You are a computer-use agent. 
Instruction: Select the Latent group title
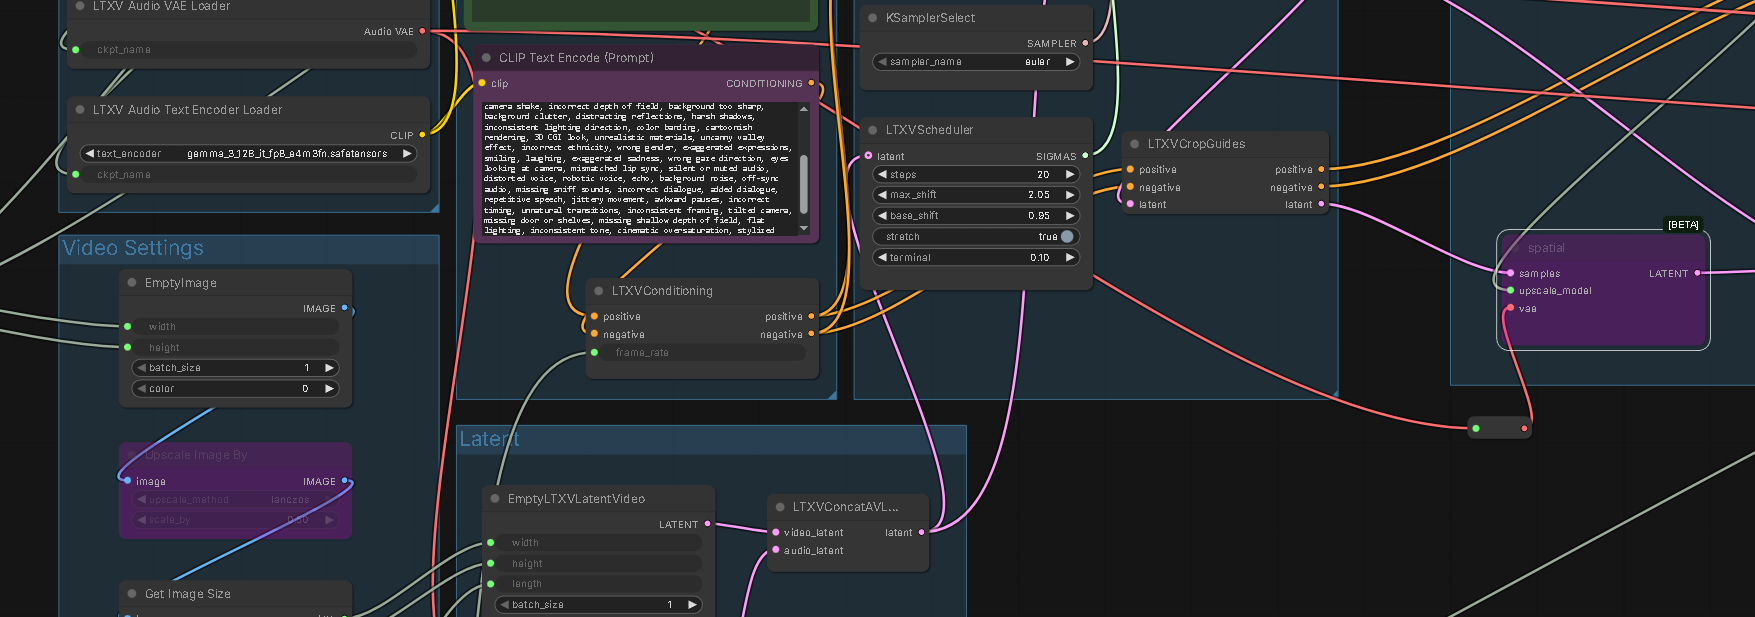pyautogui.click(x=489, y=439)
